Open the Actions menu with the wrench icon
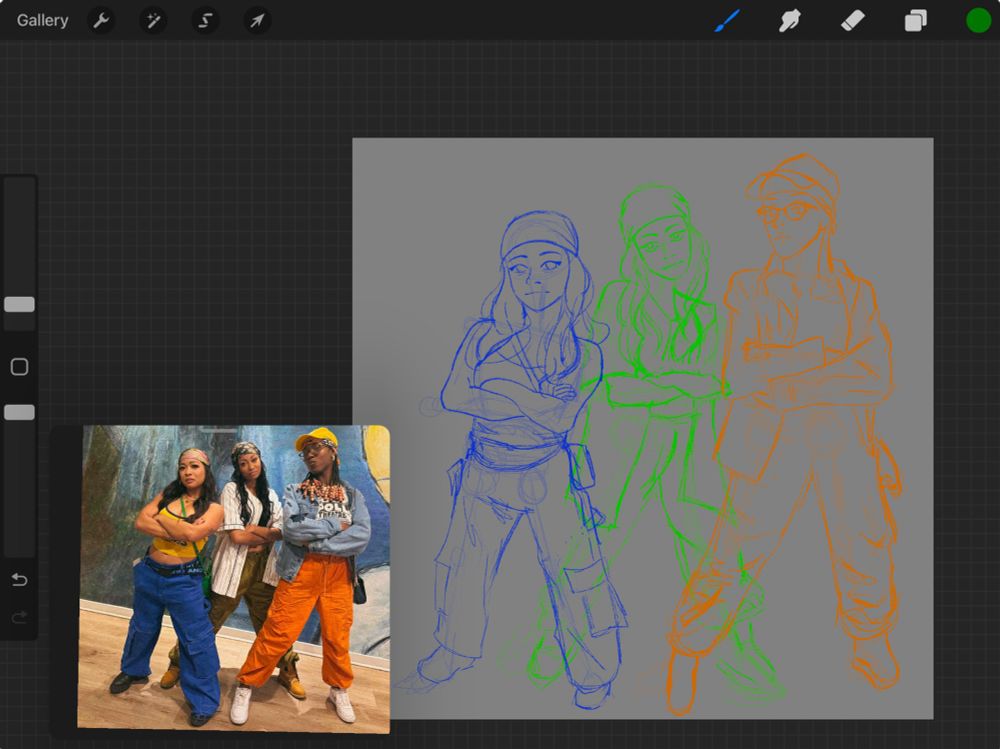Screen dimensions: 1000x749 [100, 20]
